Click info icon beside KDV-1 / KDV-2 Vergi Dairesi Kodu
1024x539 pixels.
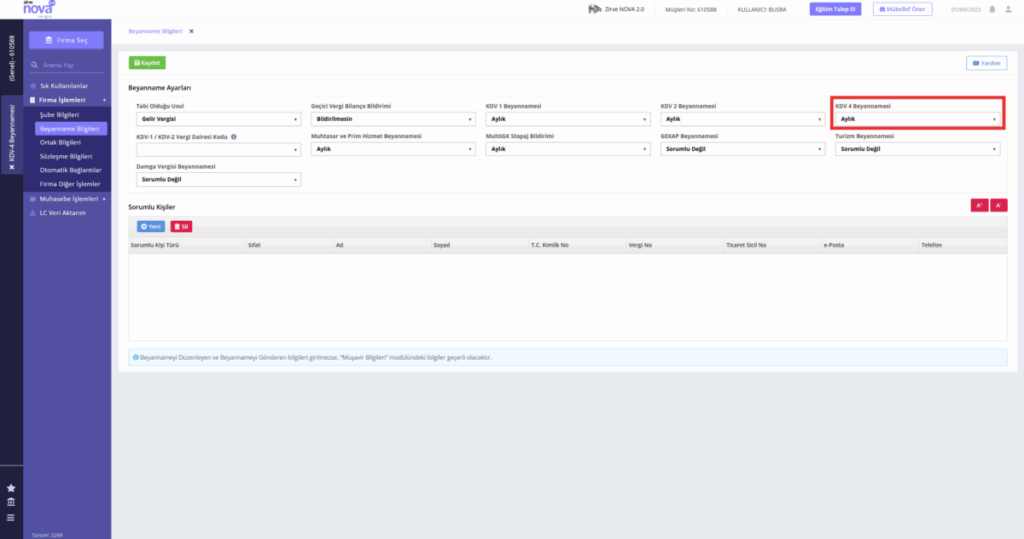[x=234, y=137]
